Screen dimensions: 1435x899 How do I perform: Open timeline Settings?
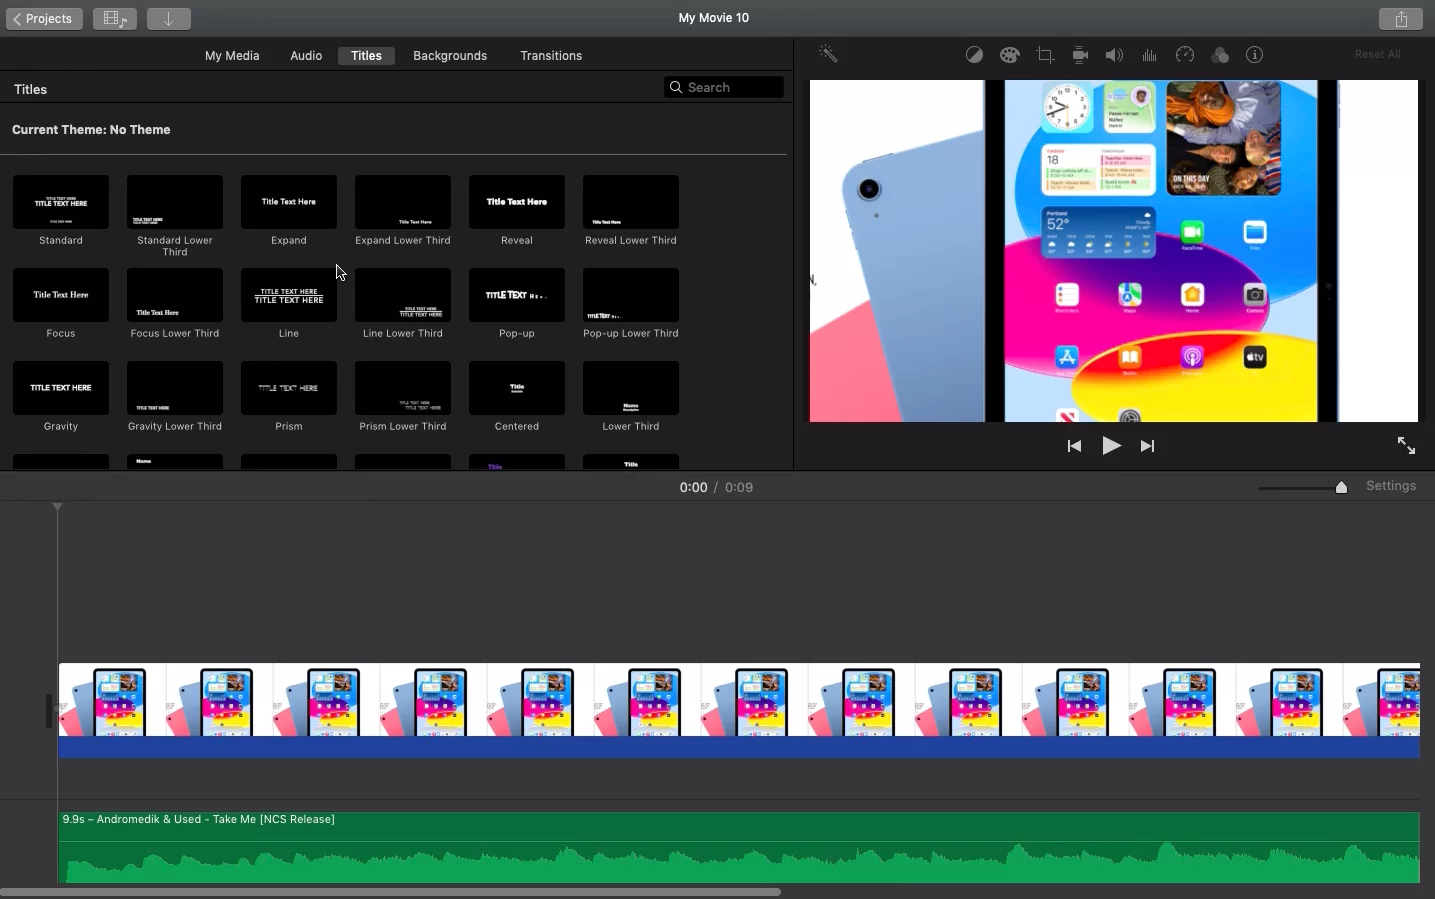tap(1391, 487)
